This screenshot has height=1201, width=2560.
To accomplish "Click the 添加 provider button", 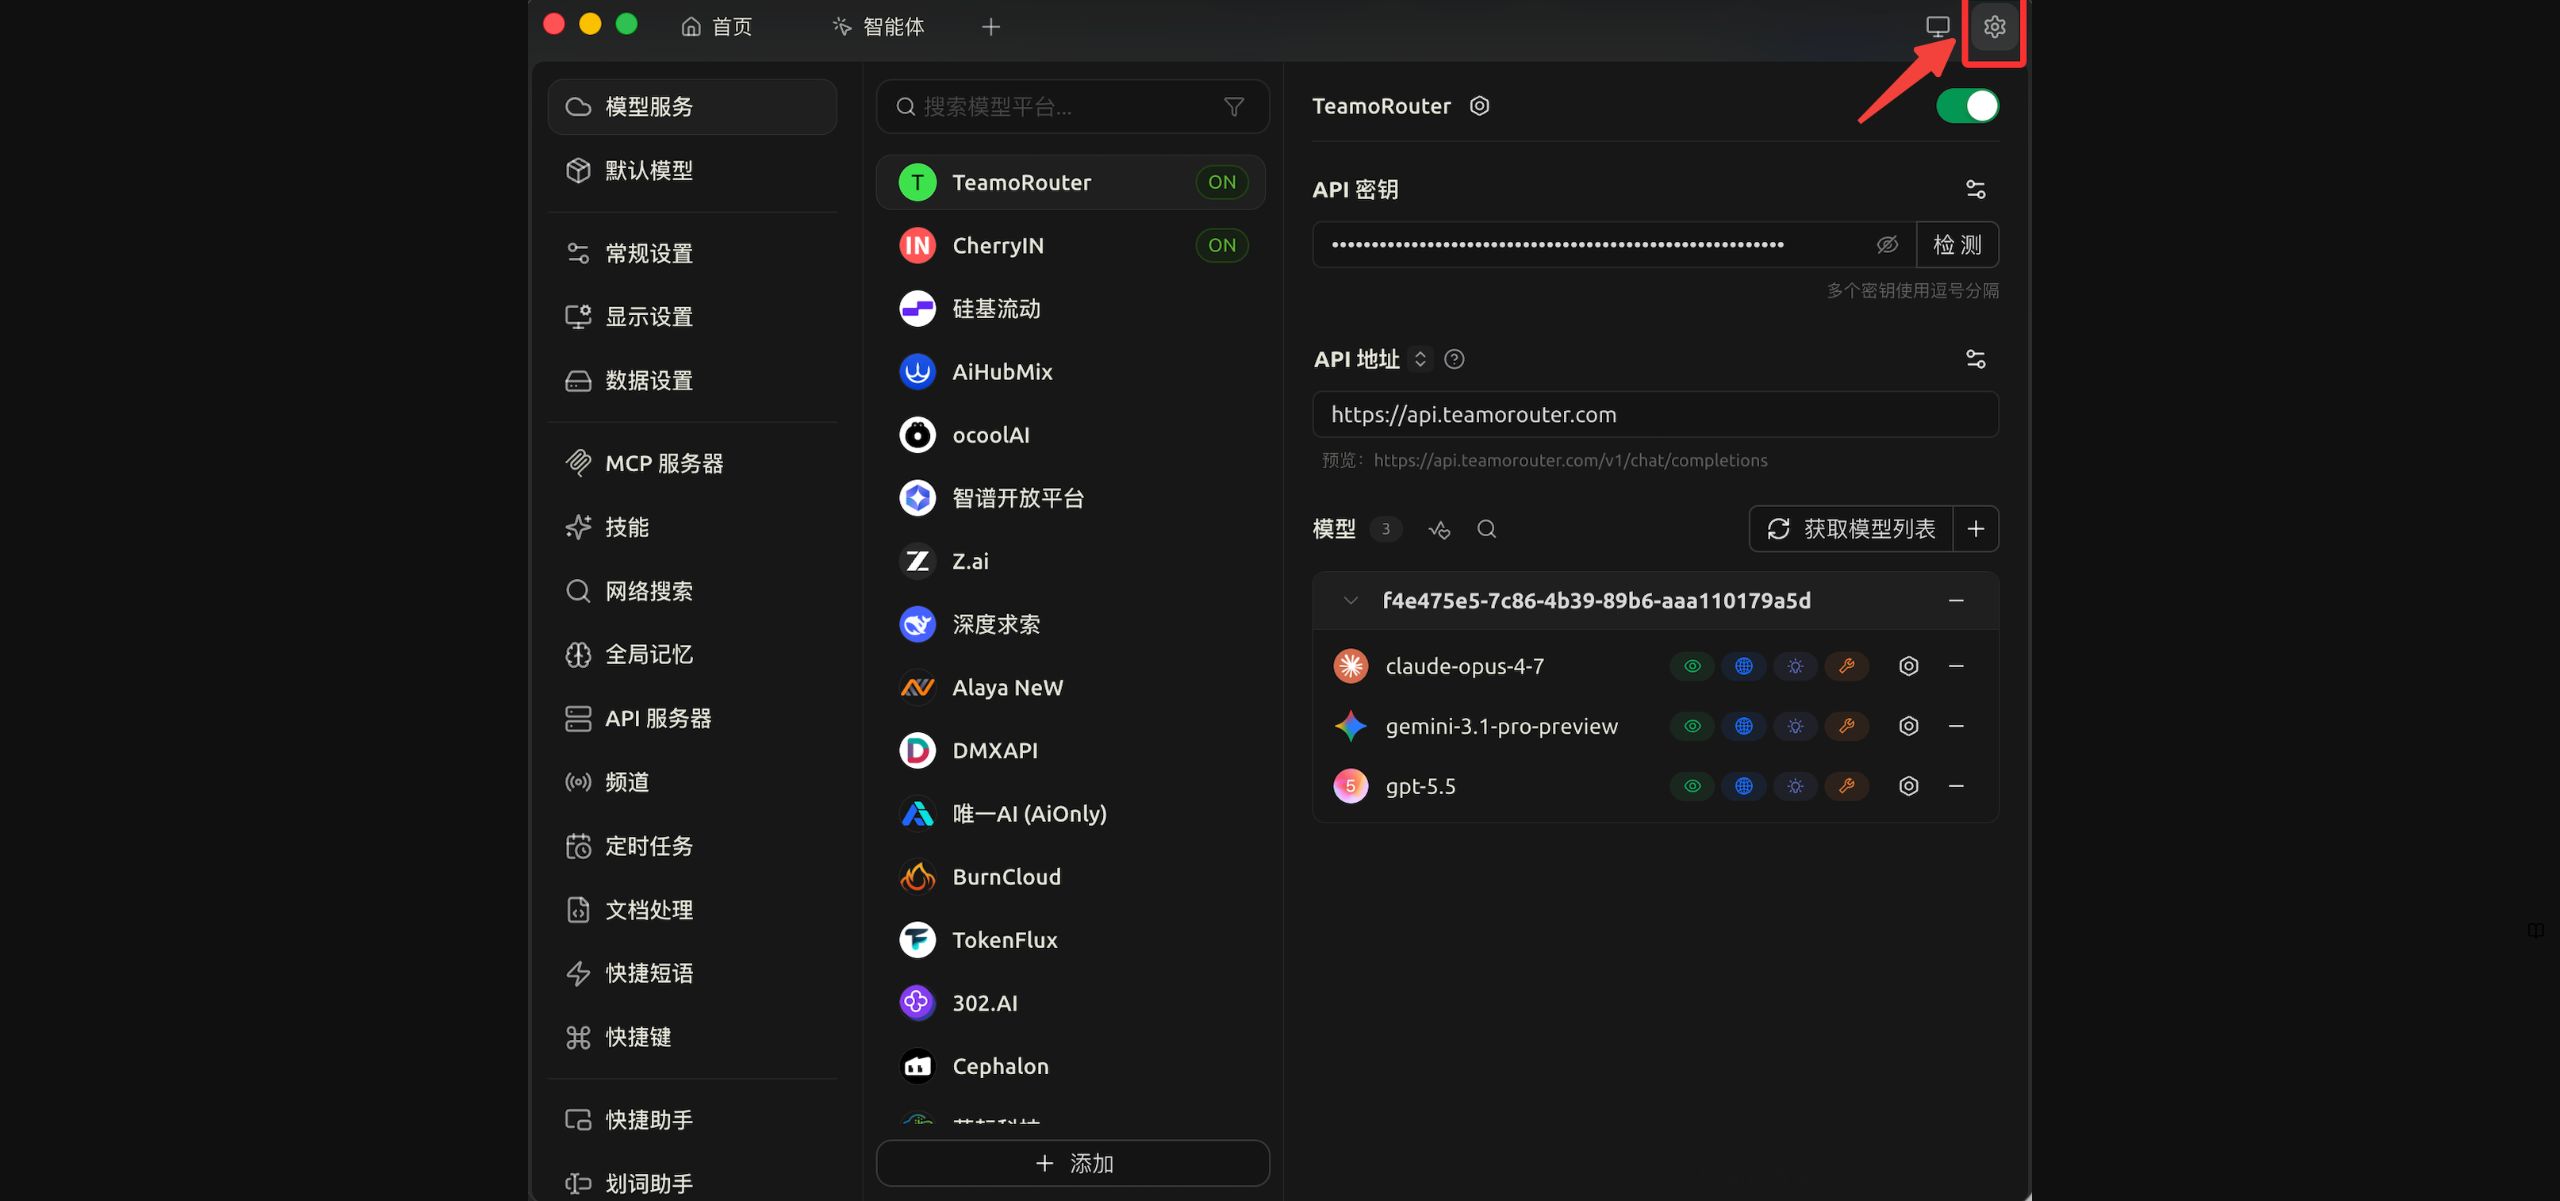I will [1073, 1163].
